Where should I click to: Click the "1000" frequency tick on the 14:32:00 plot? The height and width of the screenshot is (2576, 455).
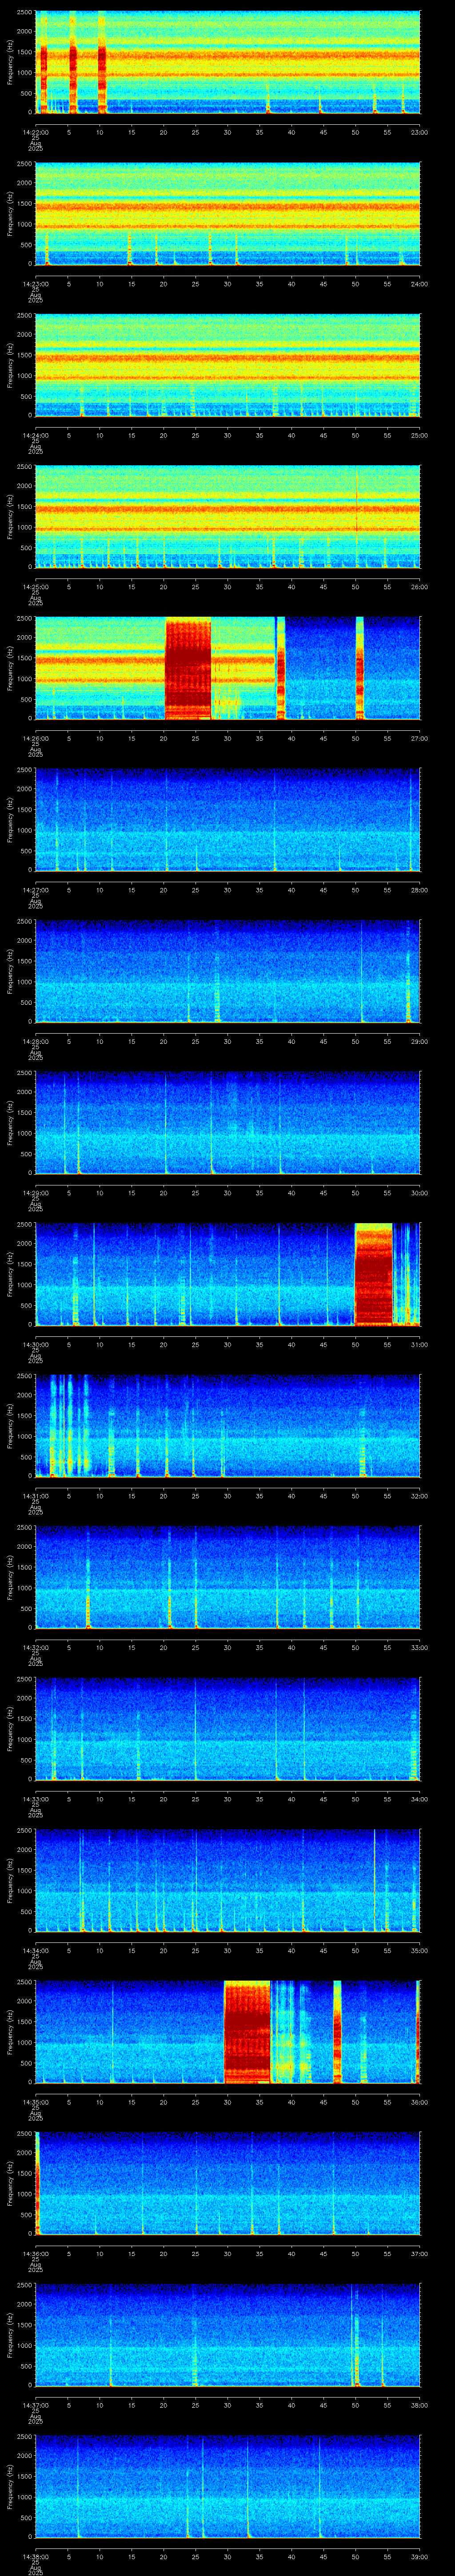coord(24,1588)
